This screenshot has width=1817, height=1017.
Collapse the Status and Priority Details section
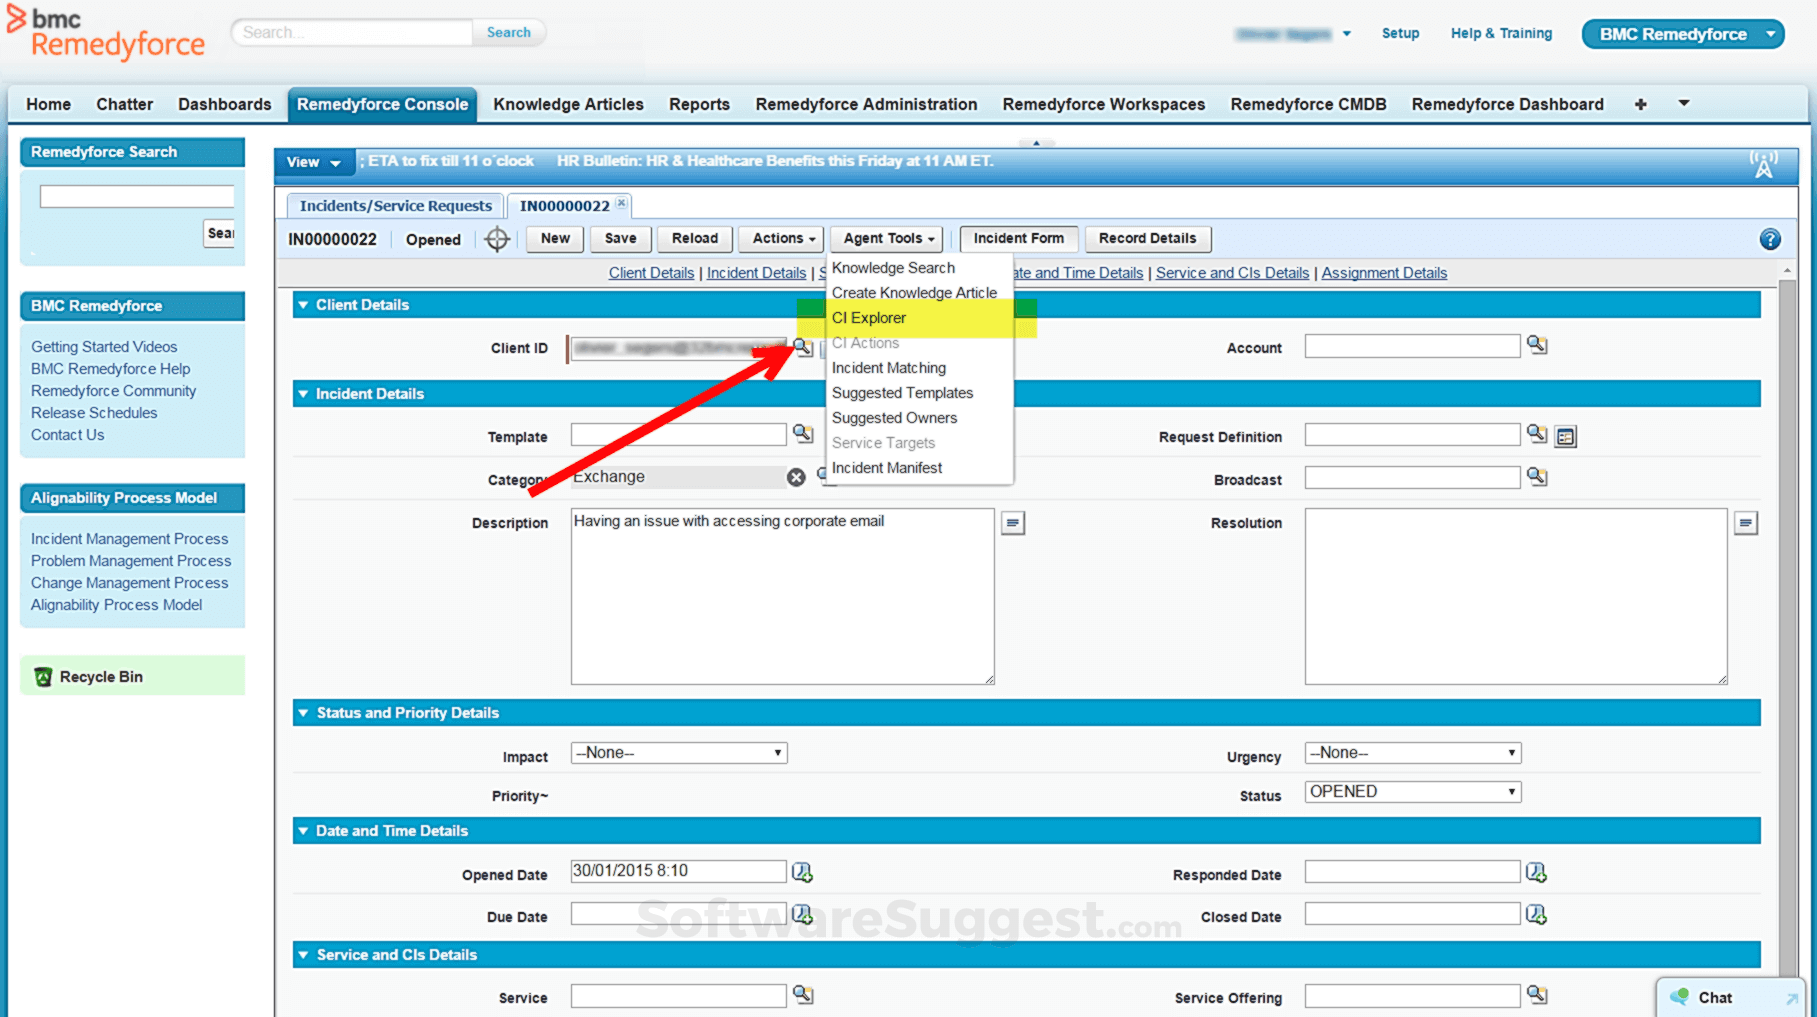click(303, 713)
